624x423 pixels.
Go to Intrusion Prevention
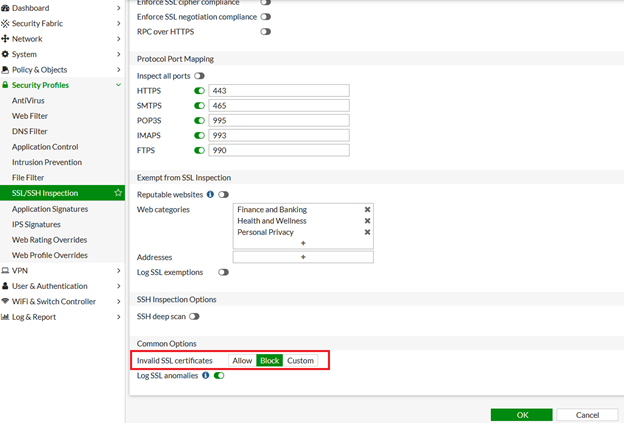pos(47,162)
